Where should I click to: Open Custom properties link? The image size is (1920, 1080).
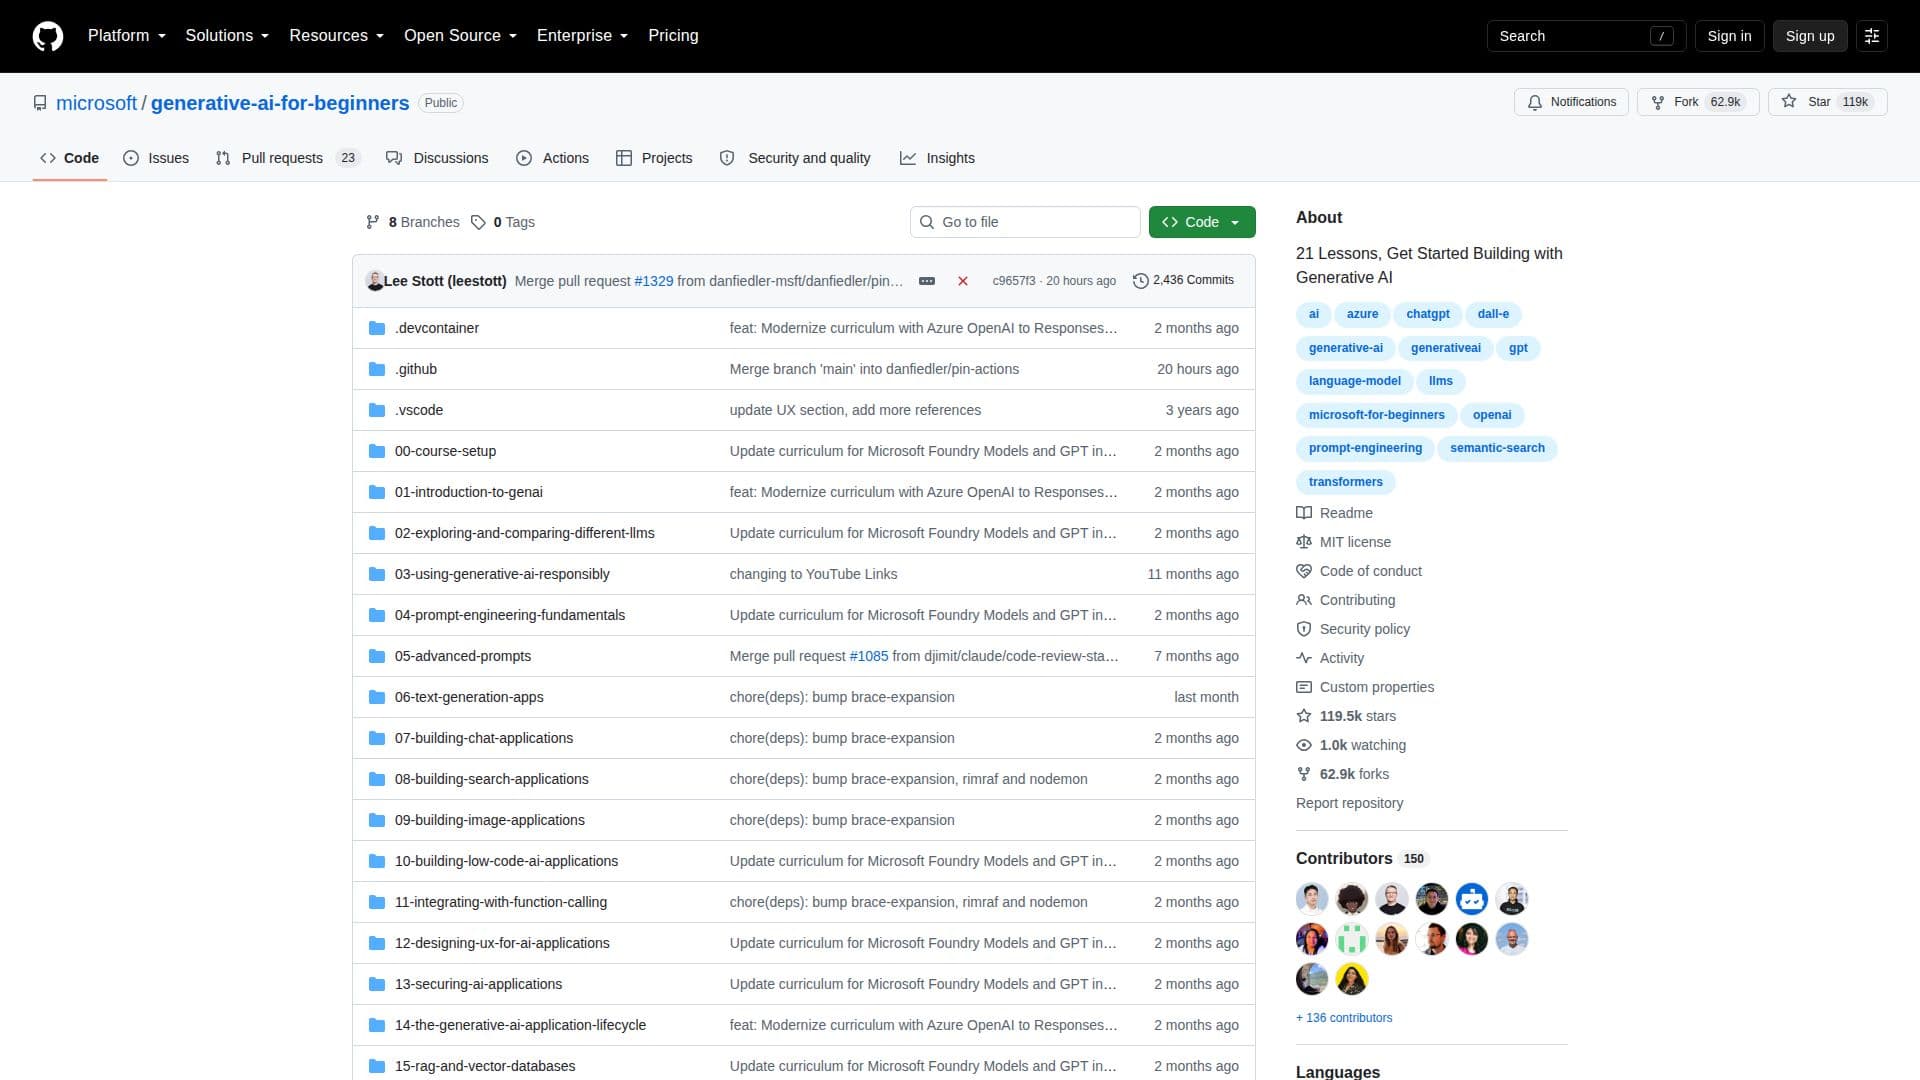click(1365, 687)
